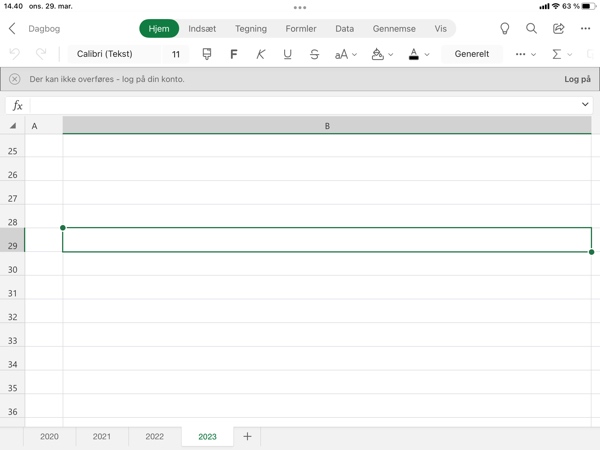Select the format painter icon
600x450 pixels.
click(x=207, y=54)
